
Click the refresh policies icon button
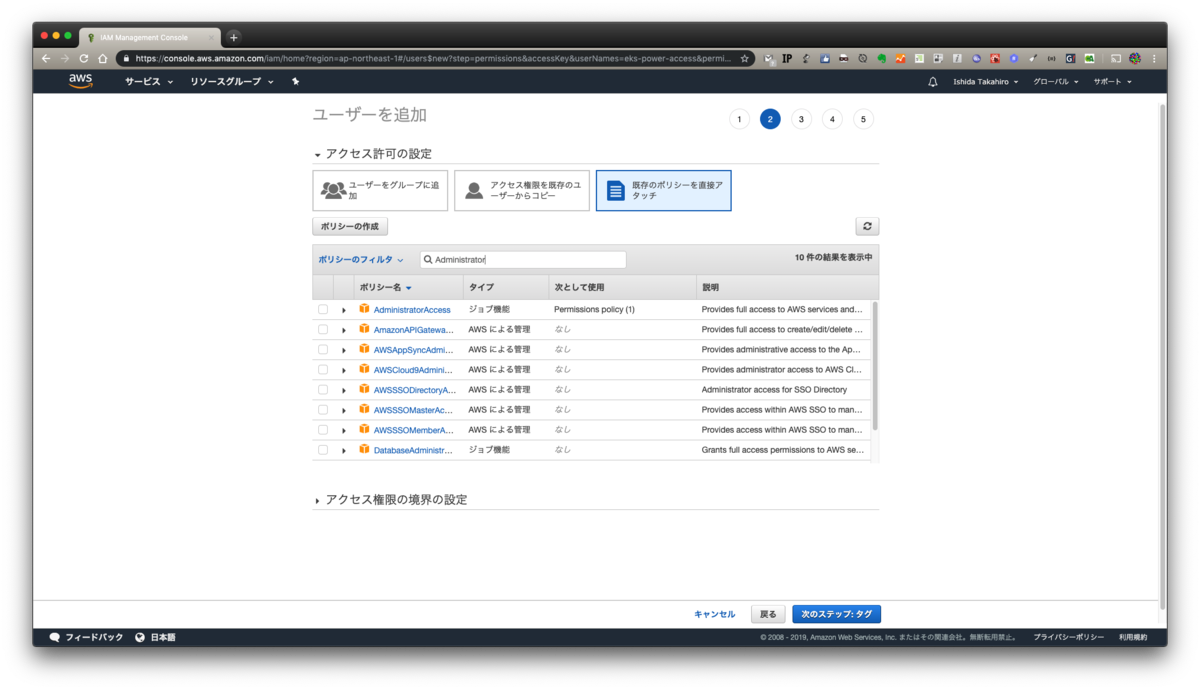867,227
